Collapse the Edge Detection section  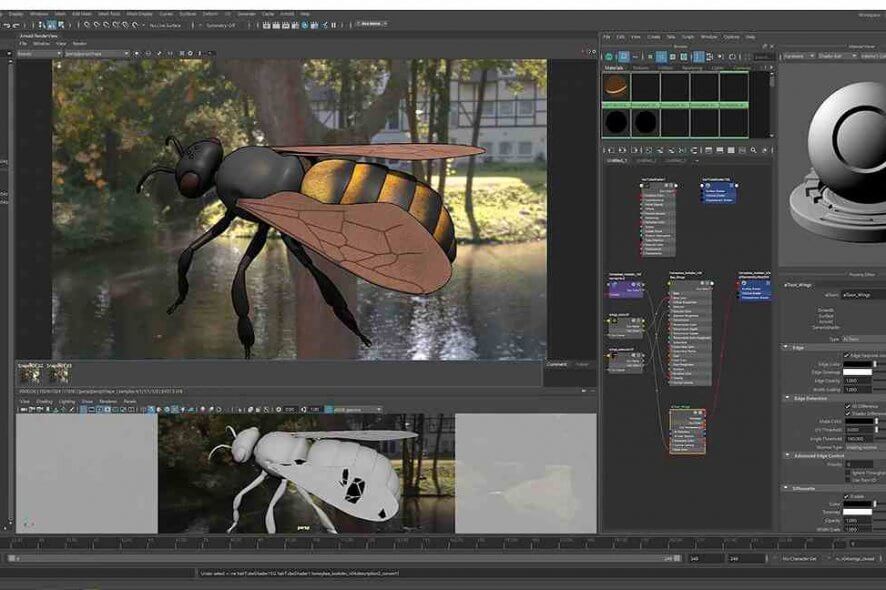[x=786, y=398]
